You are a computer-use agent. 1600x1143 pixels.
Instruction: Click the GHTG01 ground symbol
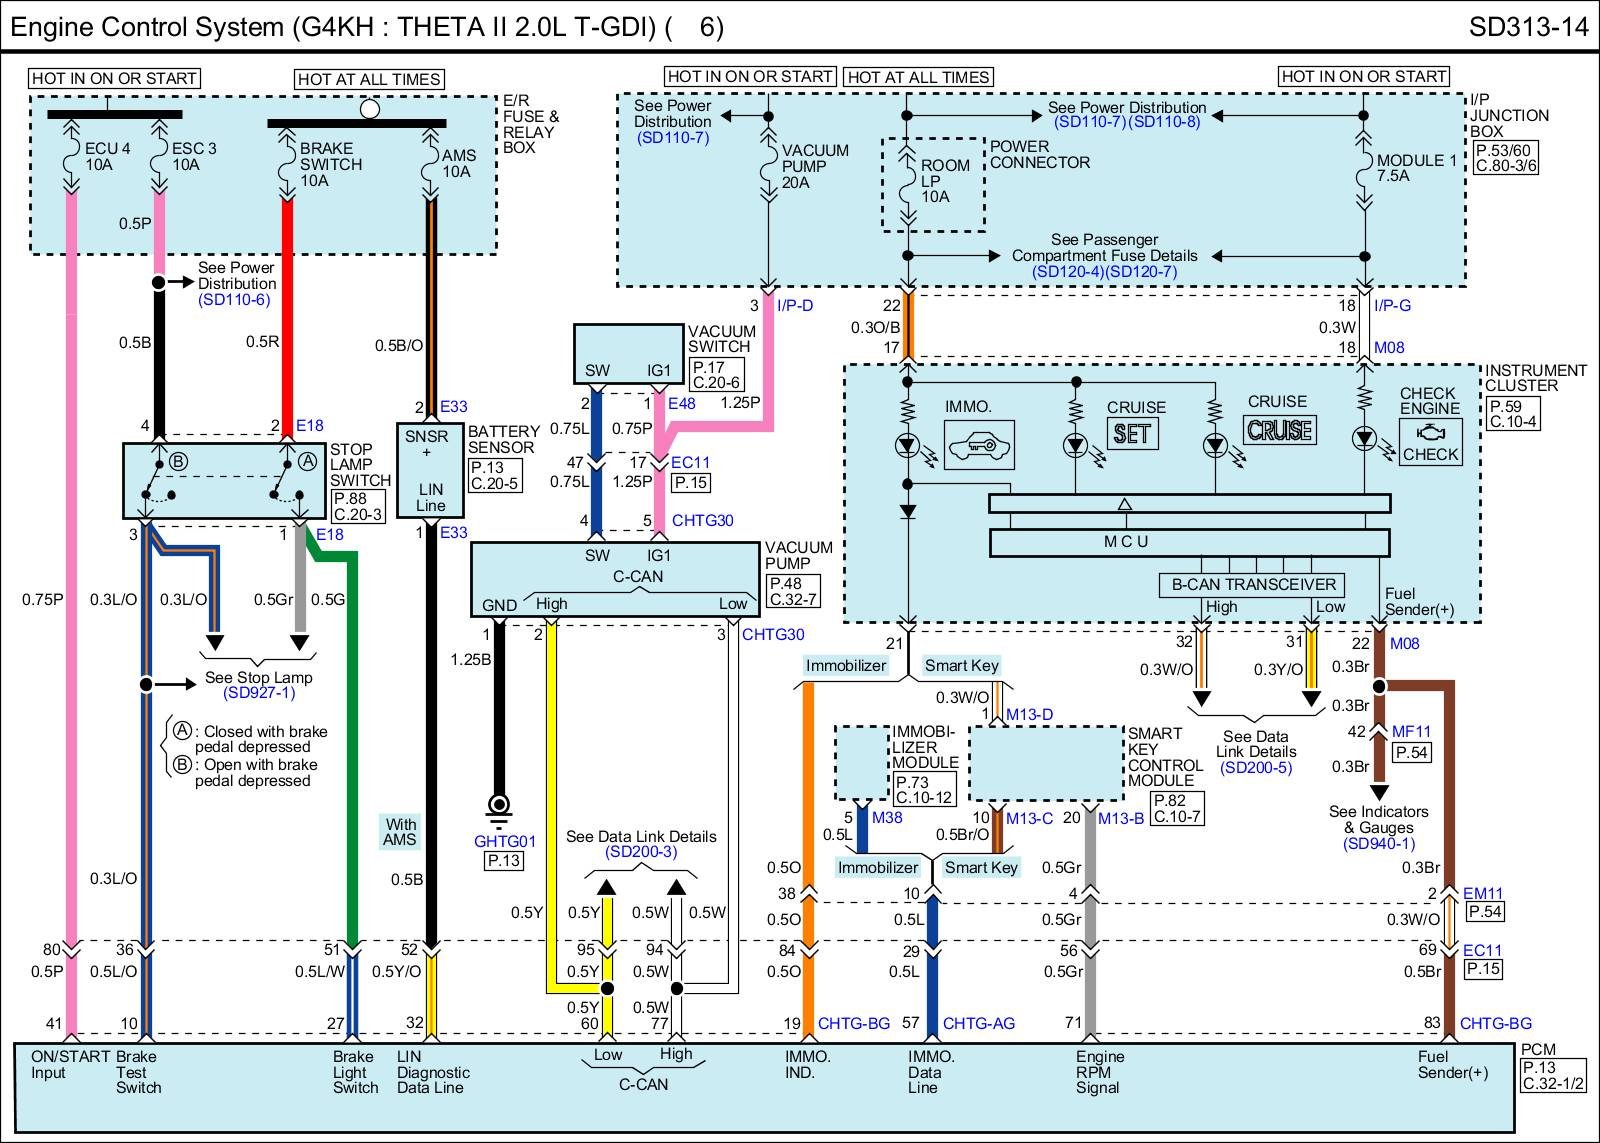point(498,805)
